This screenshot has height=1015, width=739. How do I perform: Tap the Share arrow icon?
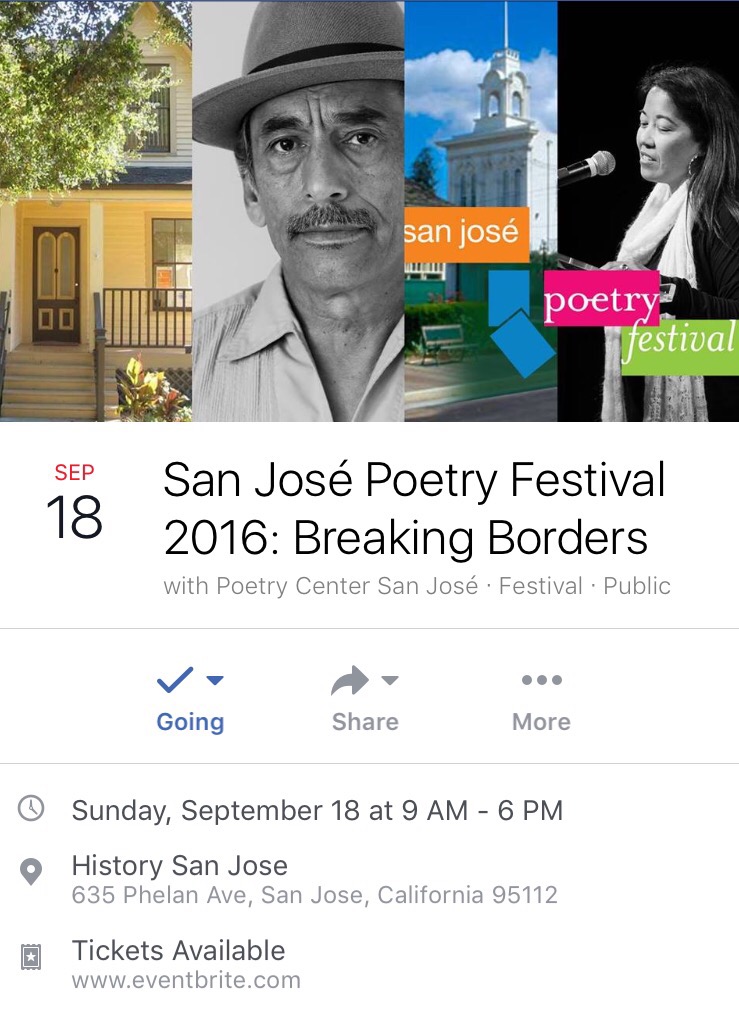pyautogui.click(x=349, y=682)
